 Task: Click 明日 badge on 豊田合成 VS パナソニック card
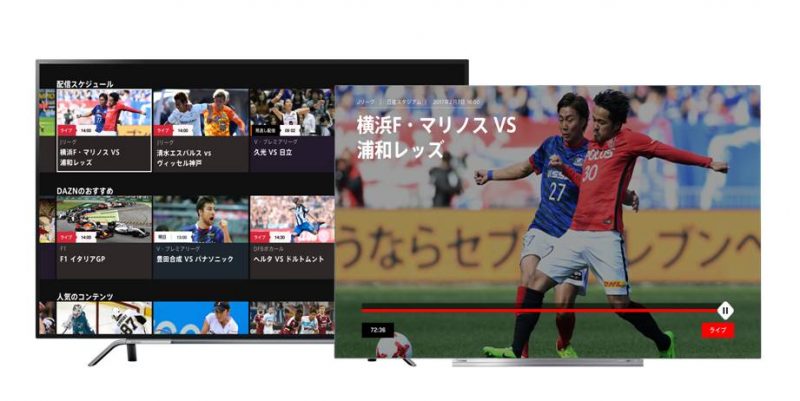pyautogui.click(x=162, y=237)
